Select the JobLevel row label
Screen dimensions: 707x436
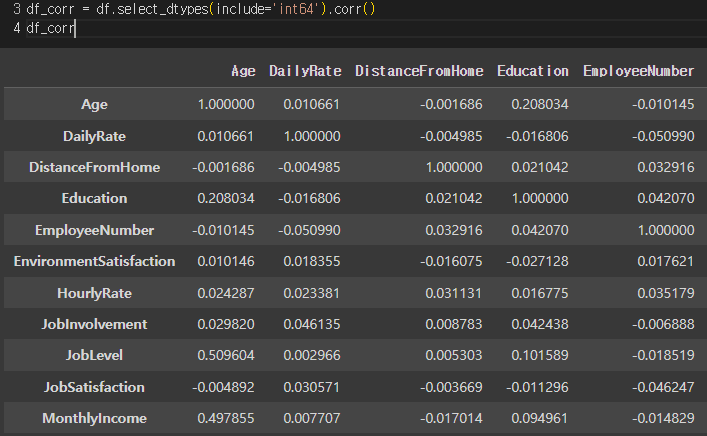click(x=94, y=355)
